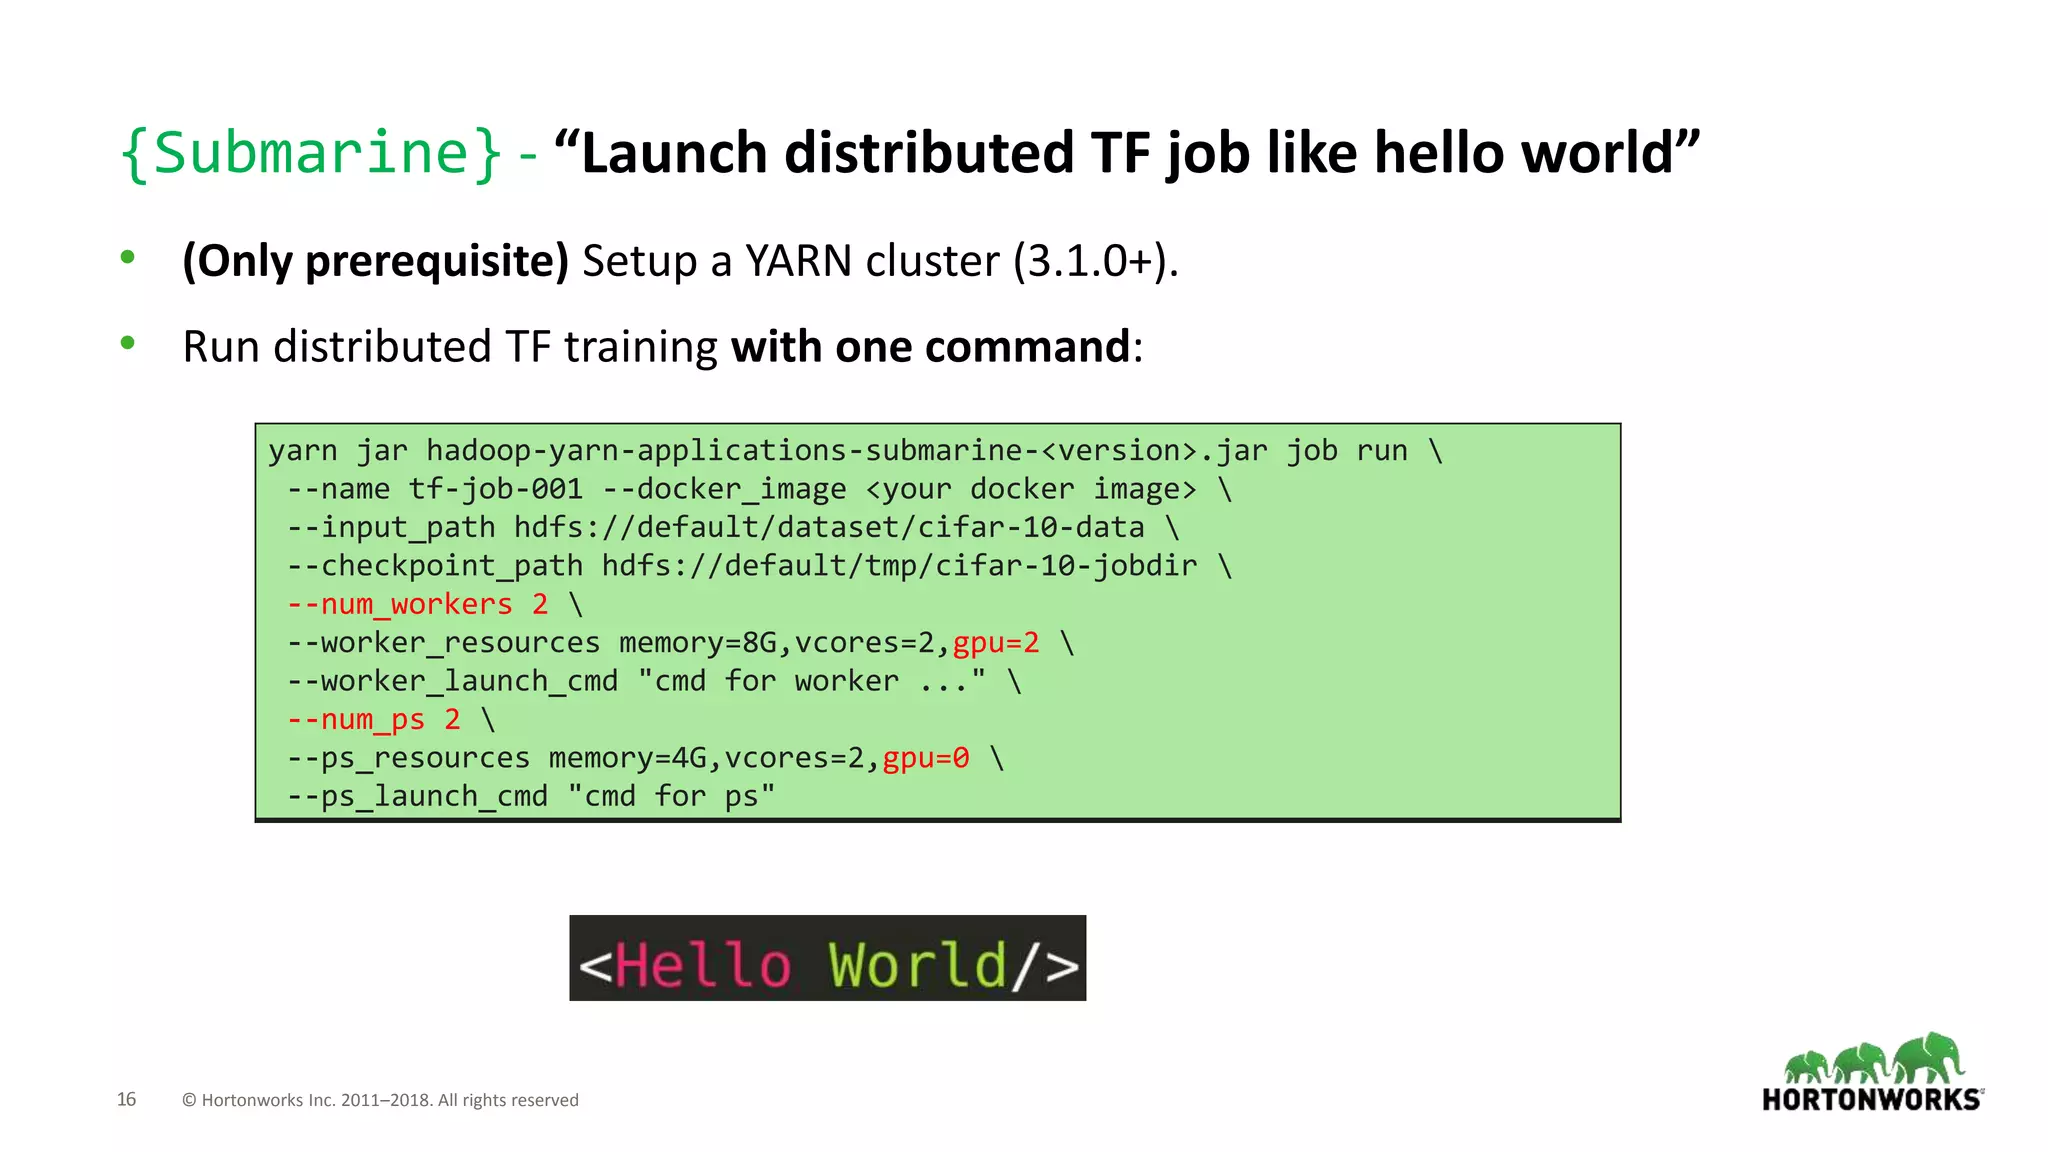The height and width of the screenshot is (1152, 2048).
Task: Click the "--docker_image <your docker image>" argument
Action: [899, 489]
